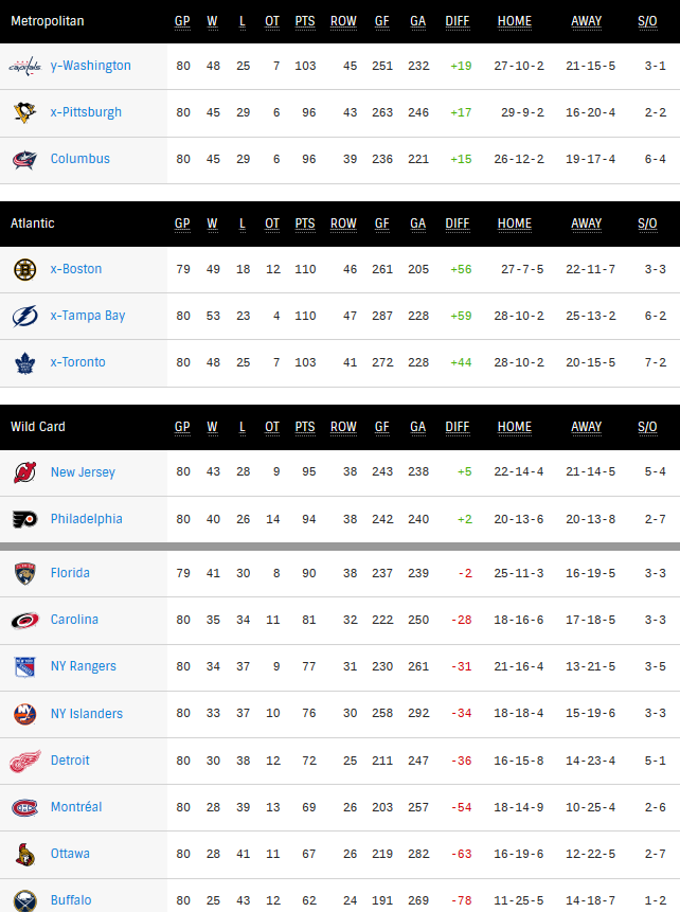This screenshot has height=912, width=680.
Task: Sort Atlantic table by ROW column
Action: click(x=343, y=223)
